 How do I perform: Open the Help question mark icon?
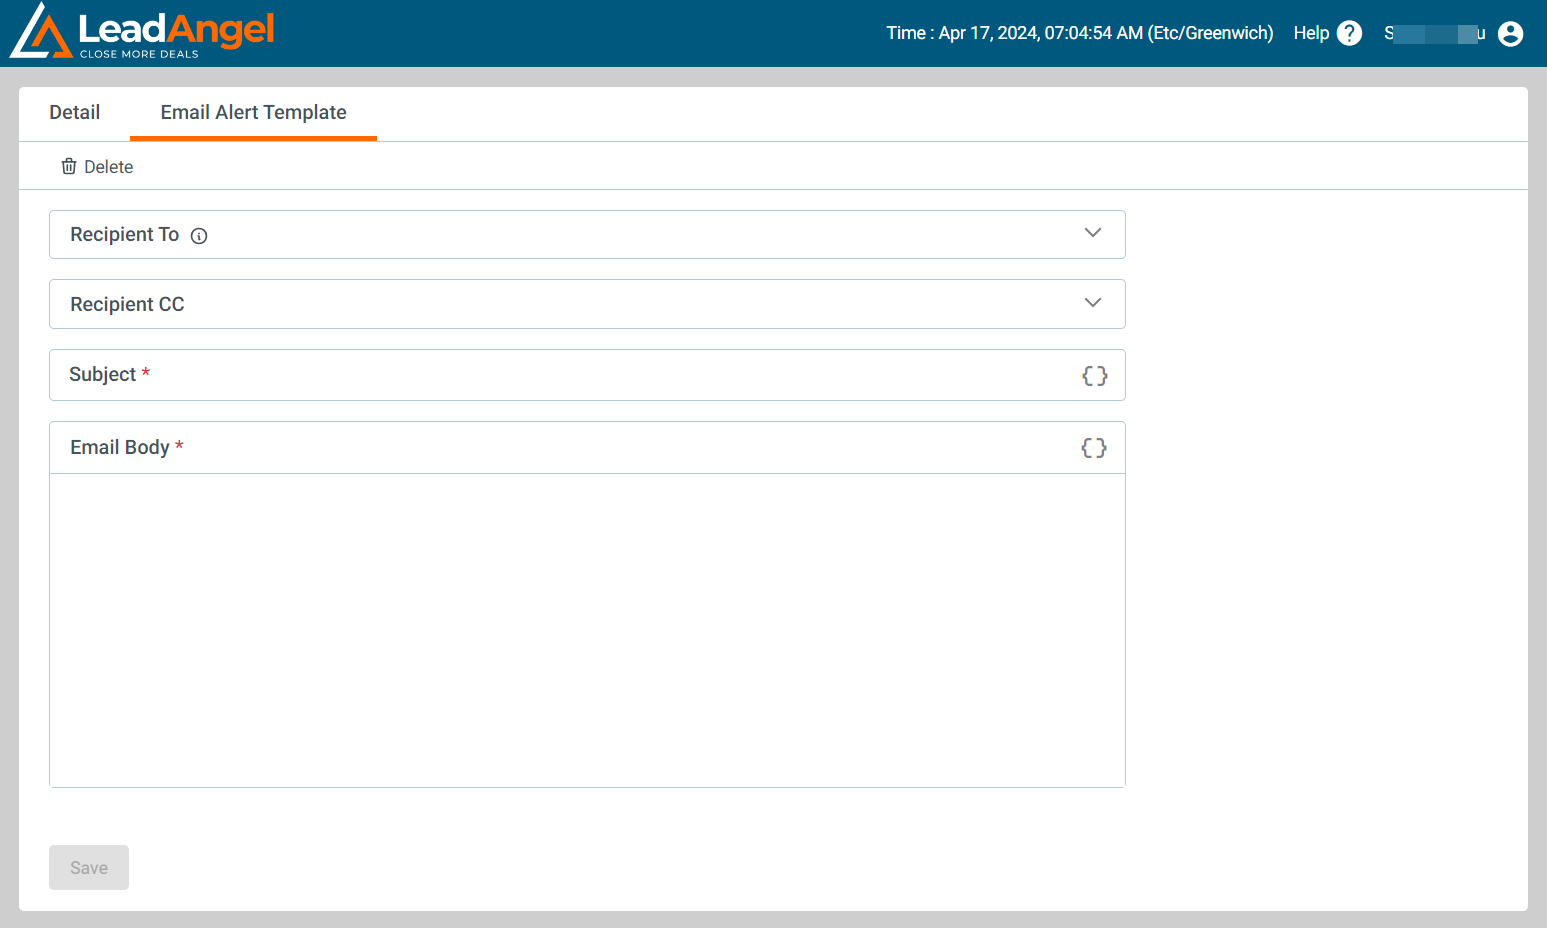point(1349,33)
